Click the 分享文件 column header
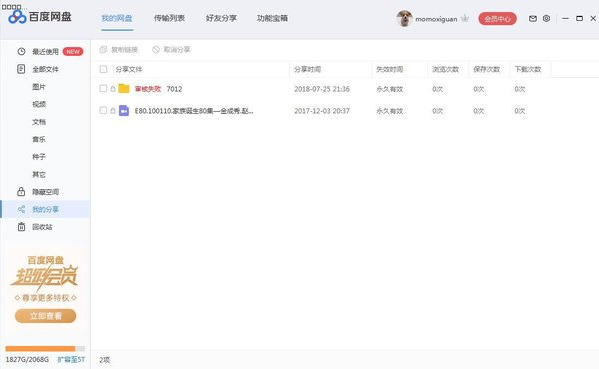This screenshot has width=599, height=369. (x=129, y=69)
